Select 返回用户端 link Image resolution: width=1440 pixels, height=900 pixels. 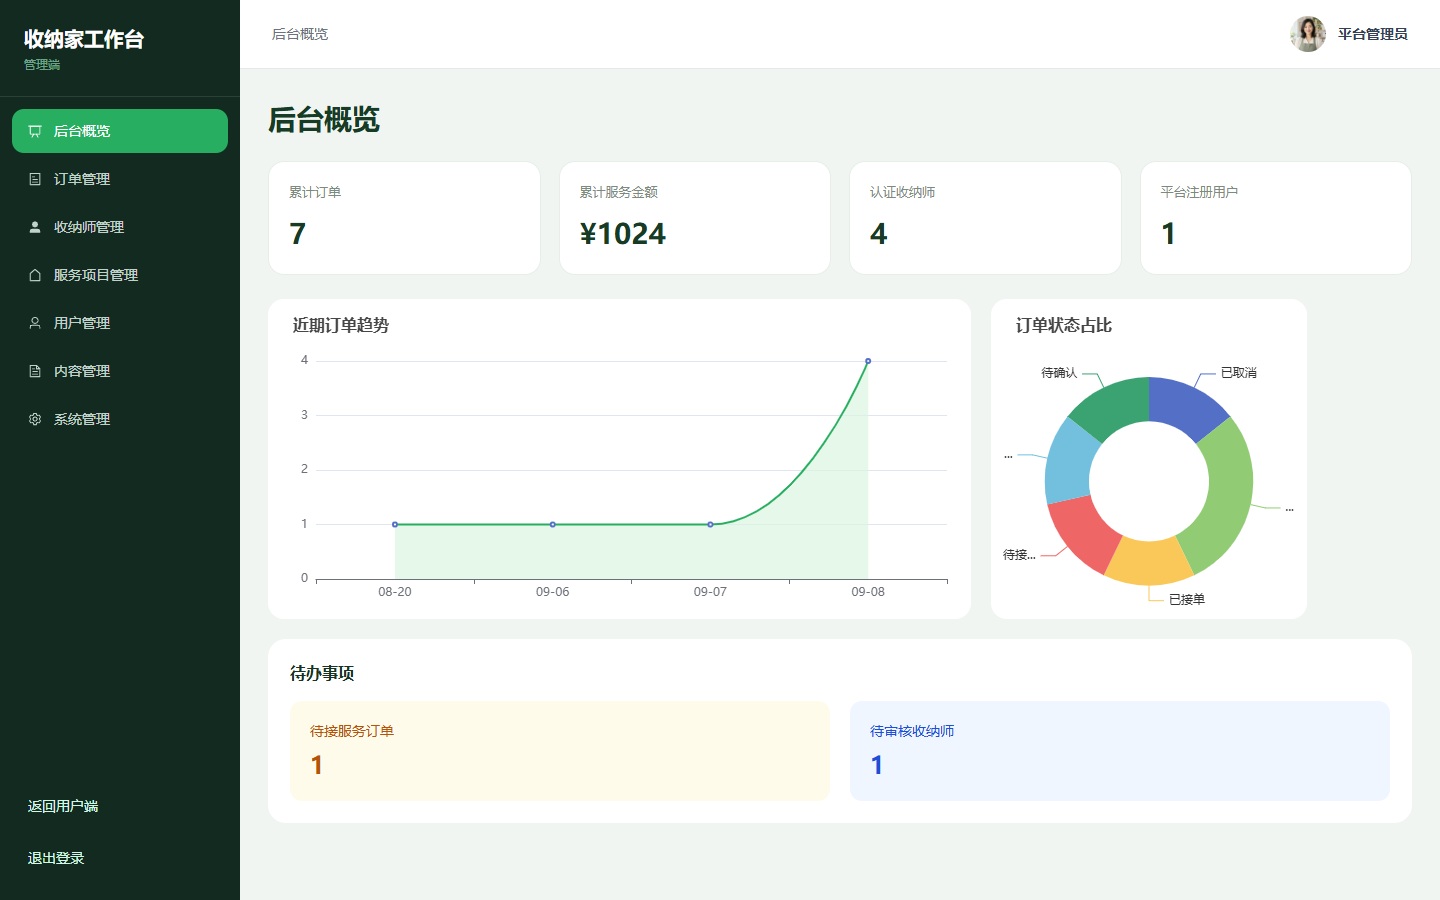click(63, 806)
